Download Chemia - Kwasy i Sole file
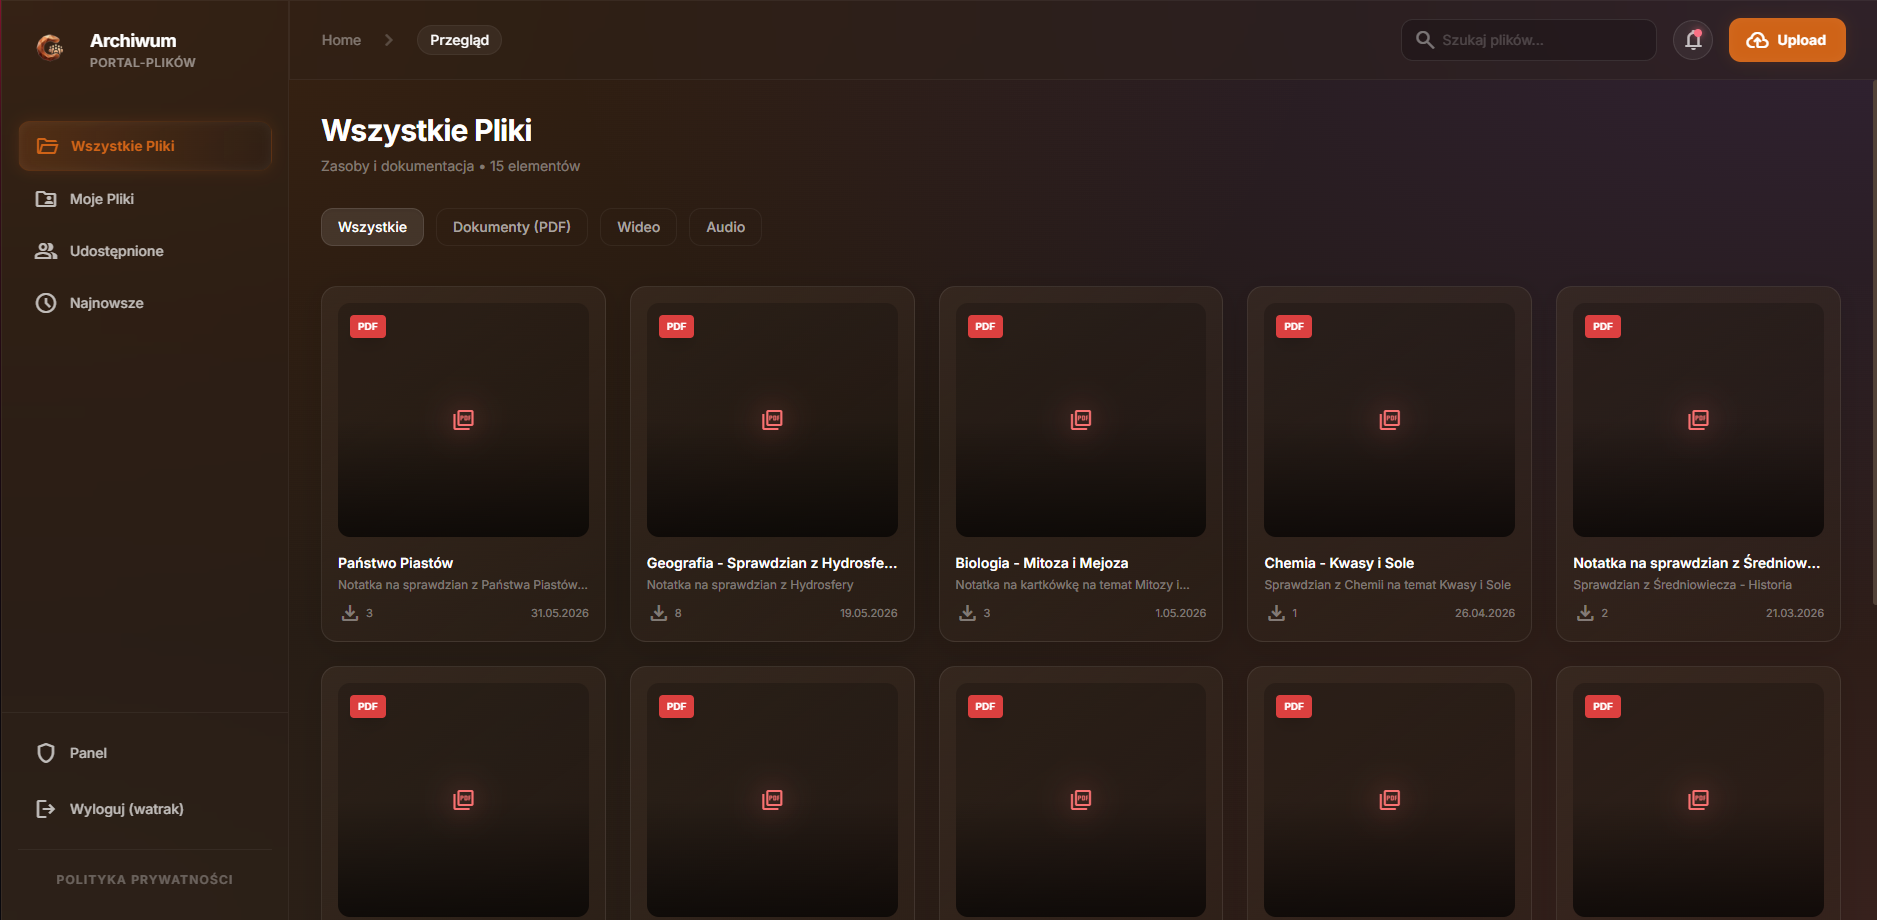1877x920 pixels. 1277,613
